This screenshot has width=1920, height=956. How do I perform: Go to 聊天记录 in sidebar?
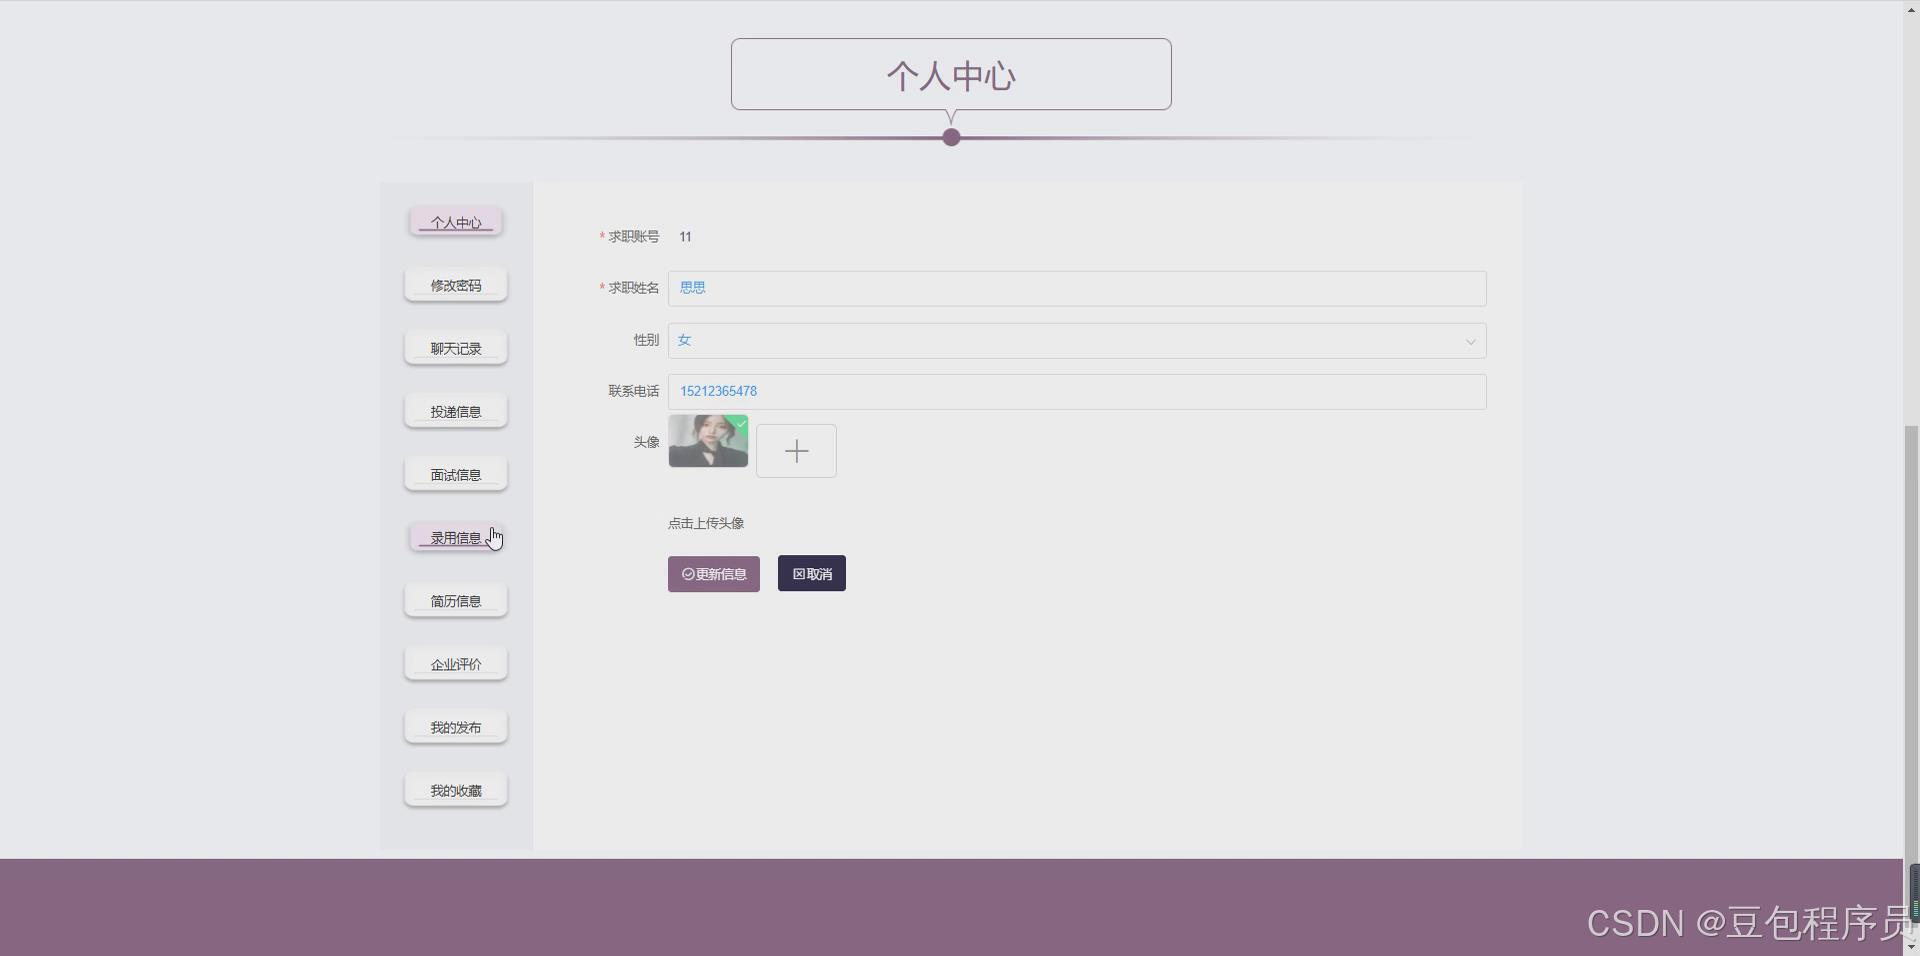(456, 348)
